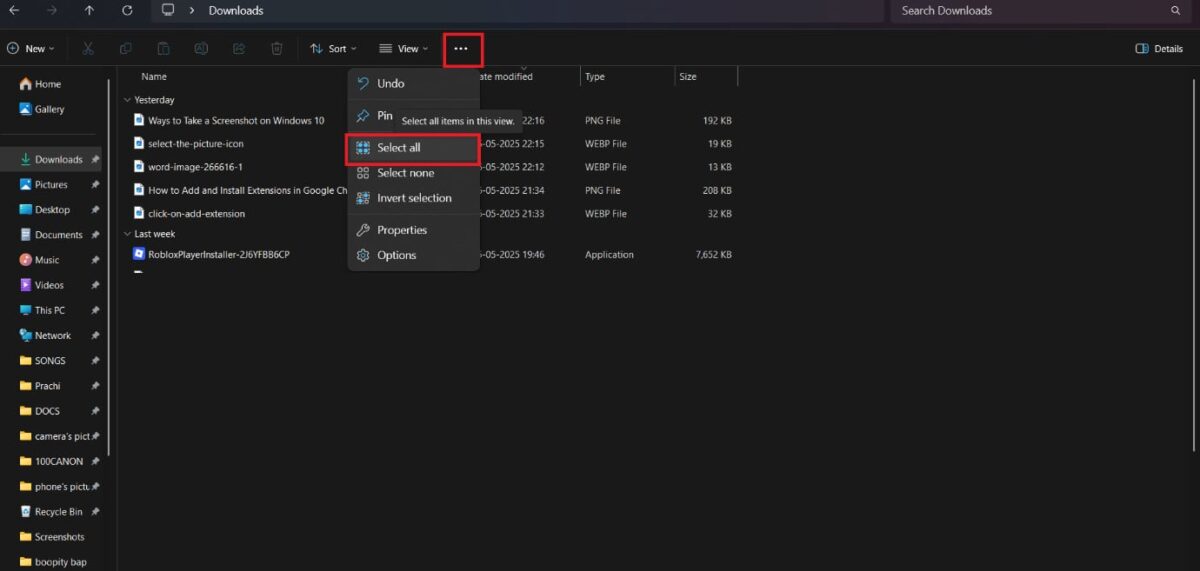Image resolution: width=1200 pixels, height=571 pixels.
Task: Click the Paste toolbar icon
Action: click(164, 48)
